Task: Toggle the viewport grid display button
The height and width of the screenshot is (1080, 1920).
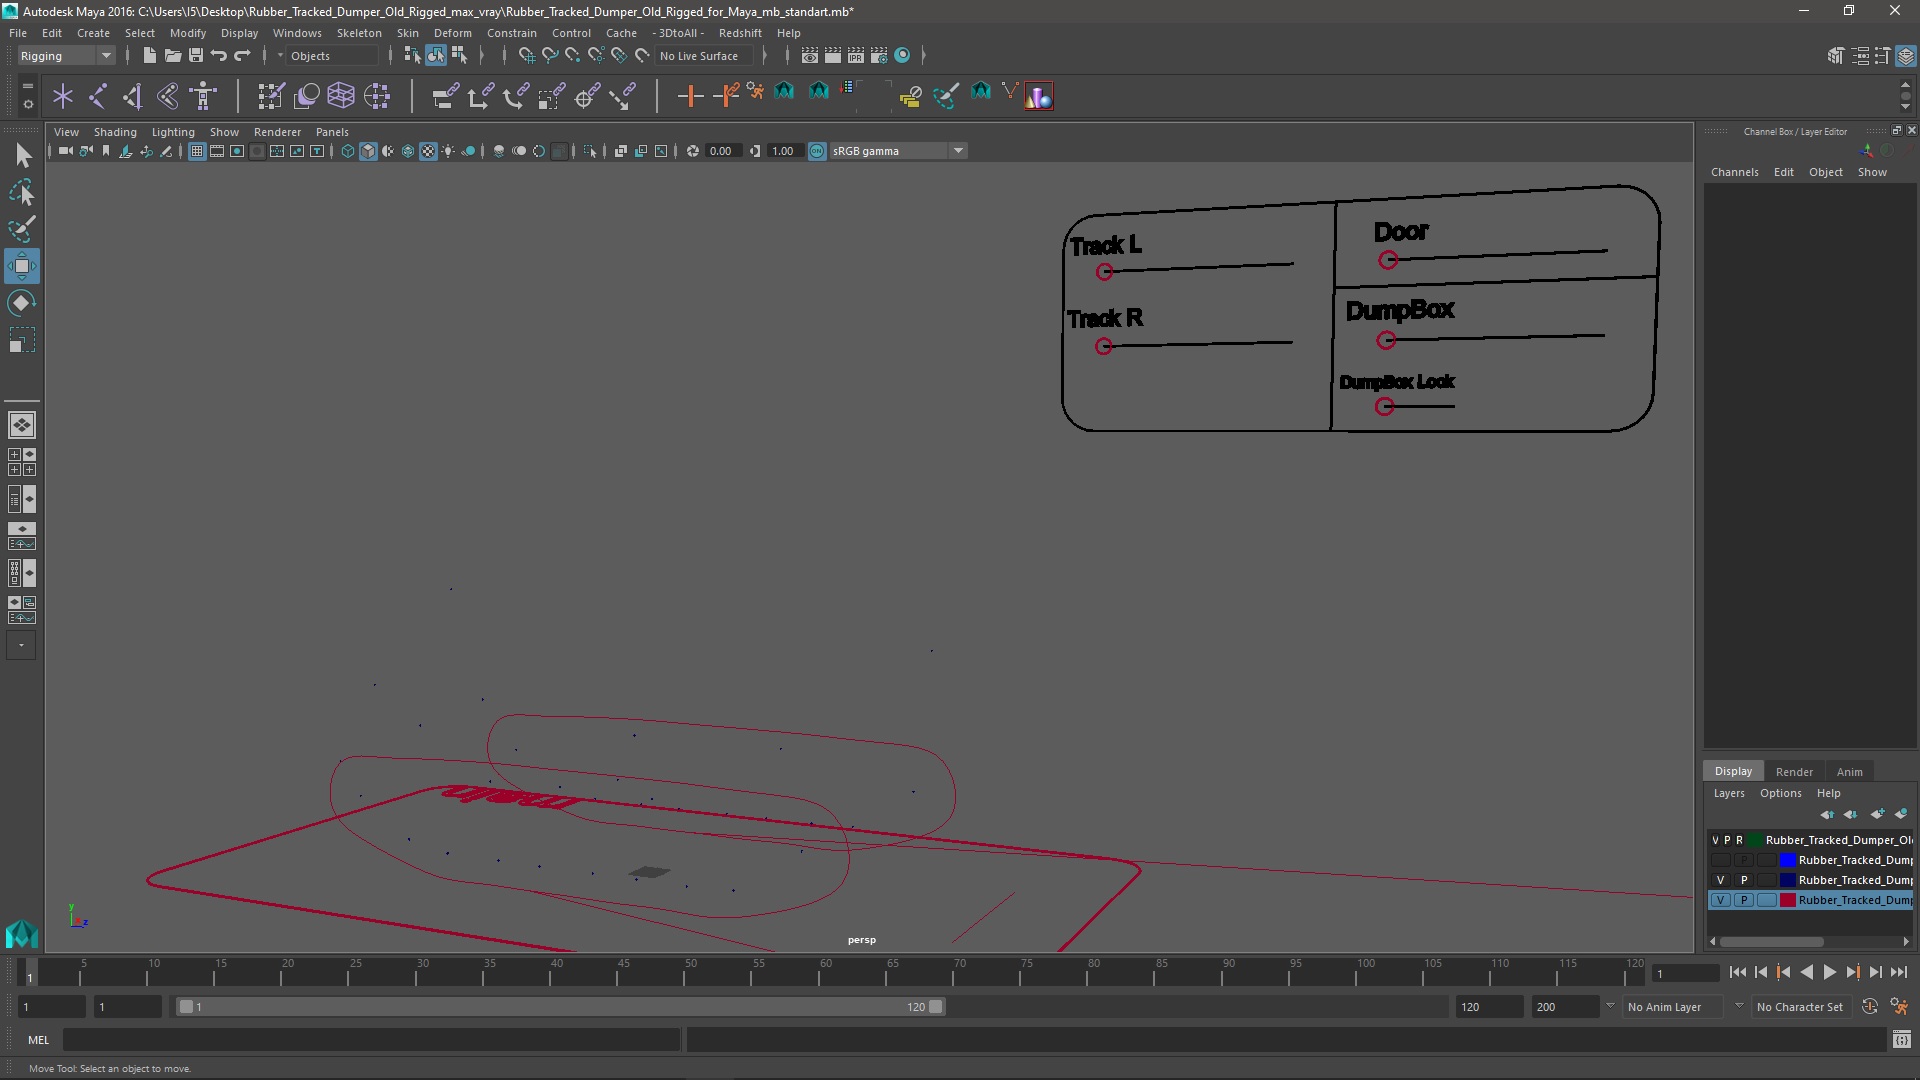Action: (197, 151)
